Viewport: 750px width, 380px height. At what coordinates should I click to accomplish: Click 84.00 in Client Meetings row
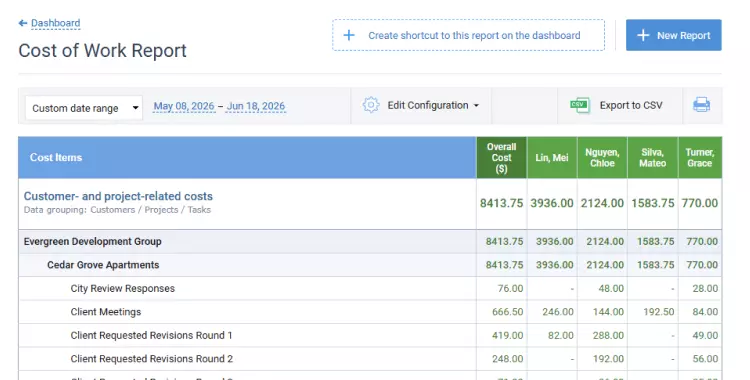click(705, 312)
